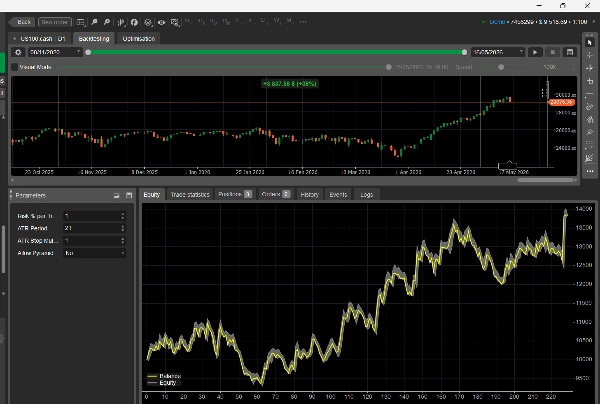Open the toolbar overflow ellipsis

pyautogui.click(x=303, y=22)
